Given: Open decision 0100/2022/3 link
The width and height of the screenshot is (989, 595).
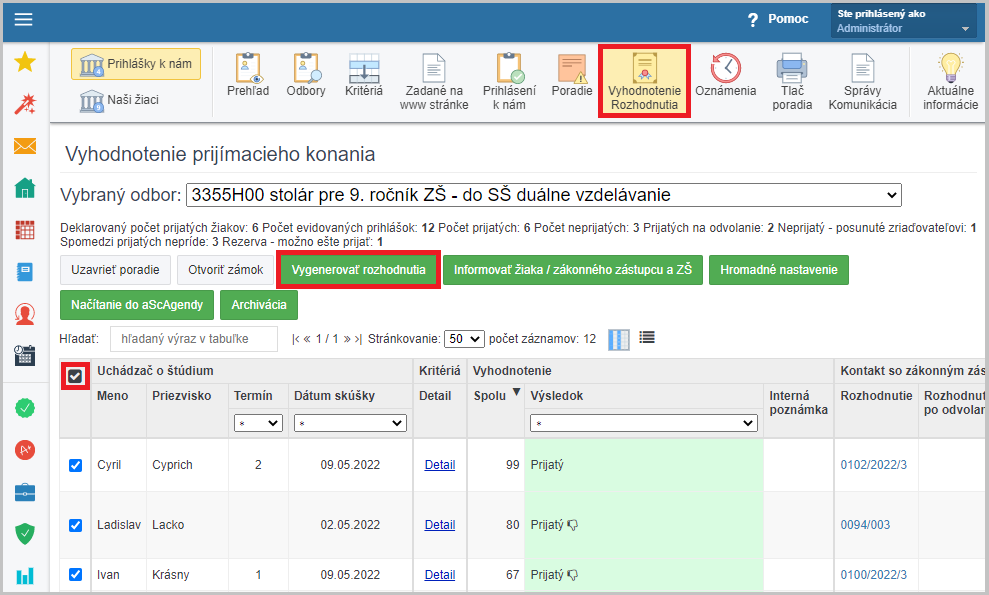Looking at the screenshot, I should 874,575.
